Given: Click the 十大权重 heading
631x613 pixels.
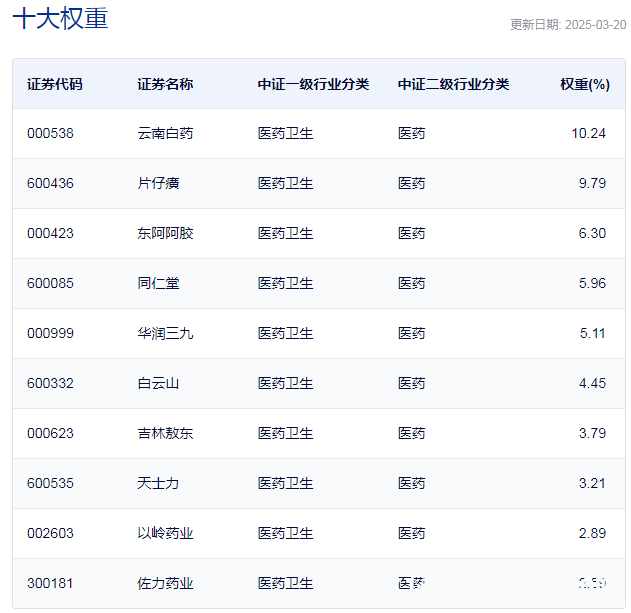Looking at the screenshot, I should (x=60, y=19).
